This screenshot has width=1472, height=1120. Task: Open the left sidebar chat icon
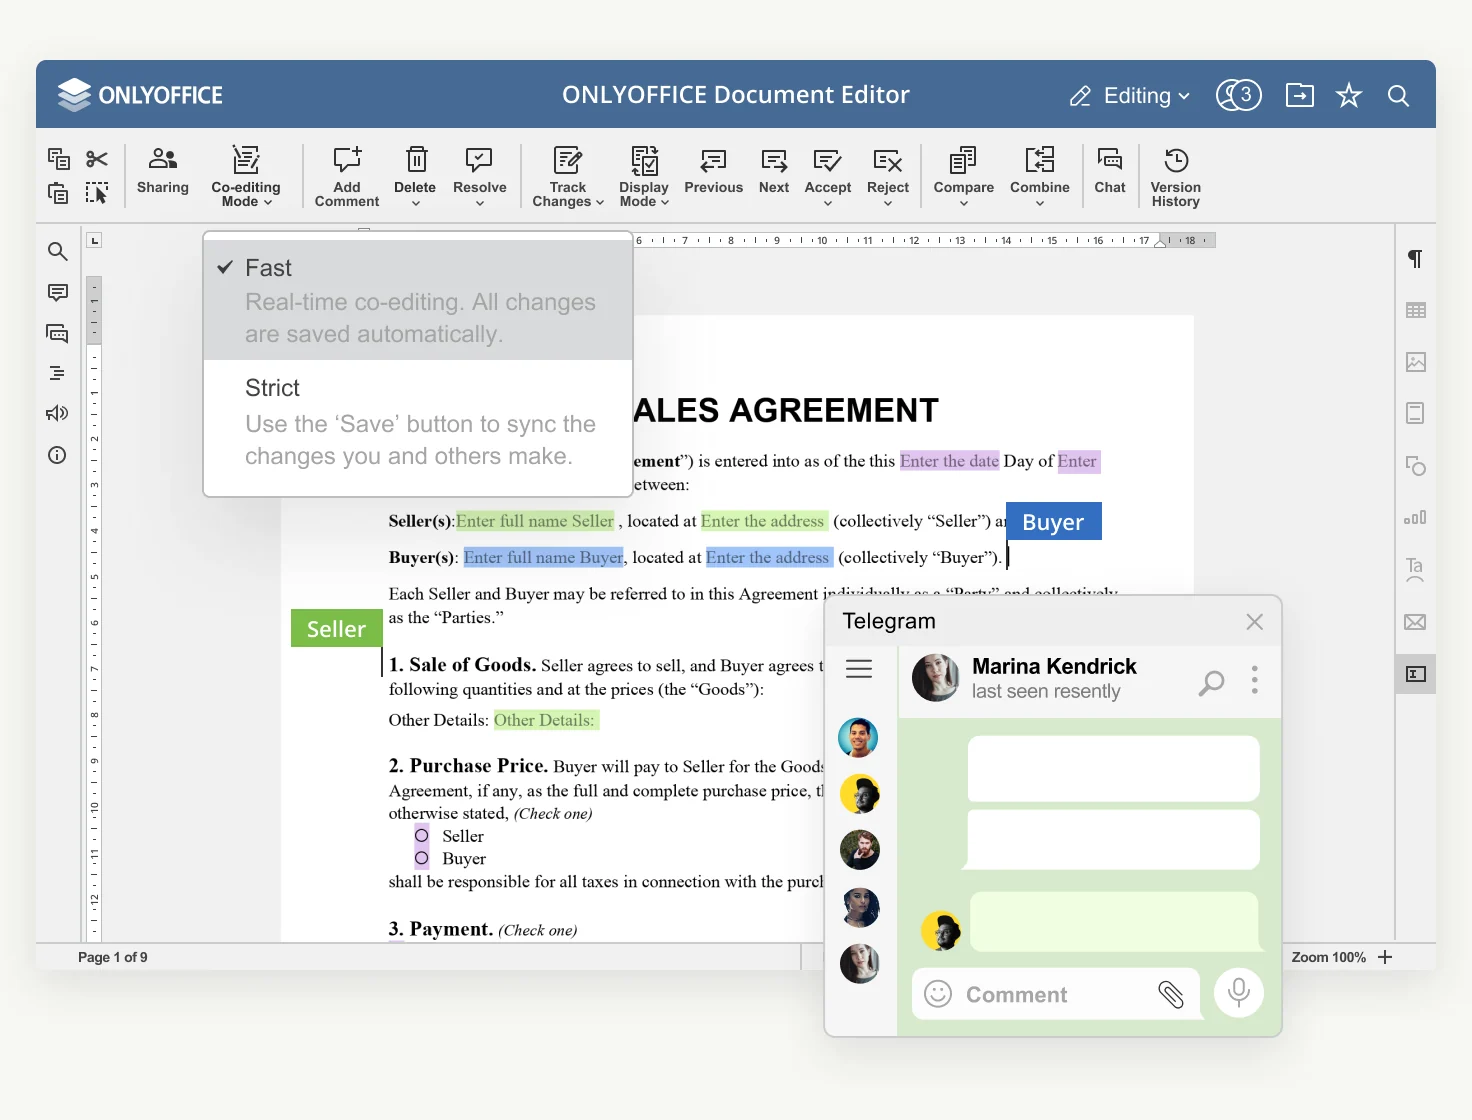pyautogui.click(x=58, y=333)
